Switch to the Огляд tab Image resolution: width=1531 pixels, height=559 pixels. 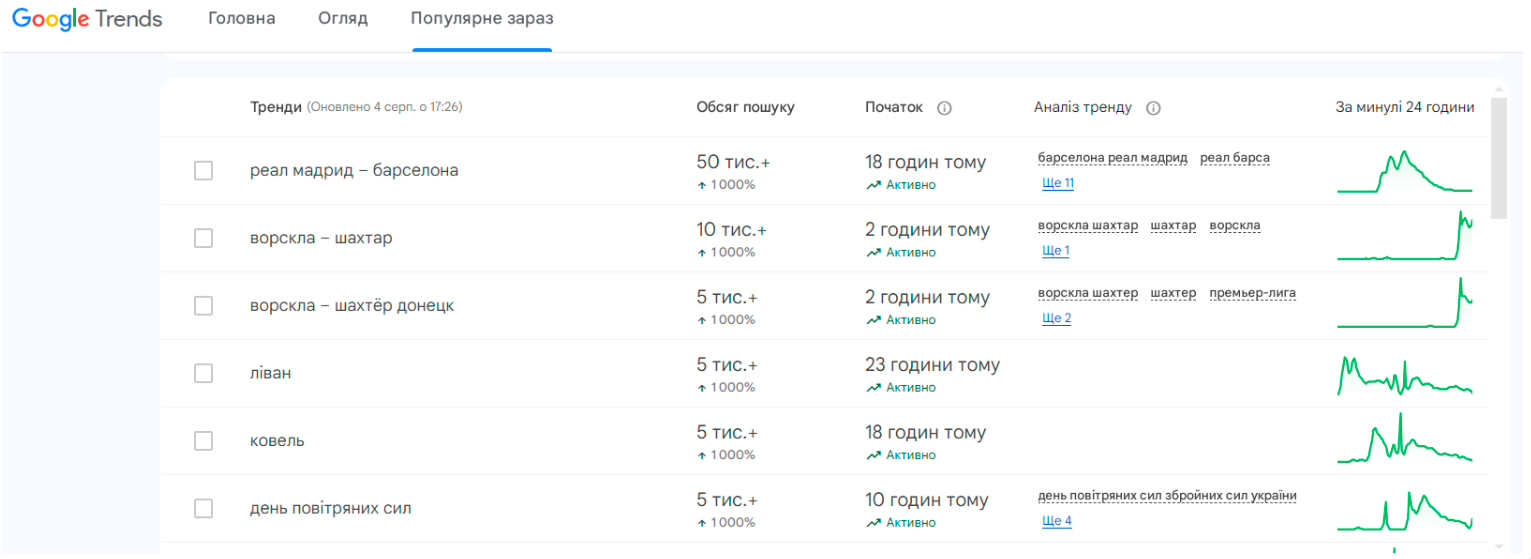(x=343, y=19)
